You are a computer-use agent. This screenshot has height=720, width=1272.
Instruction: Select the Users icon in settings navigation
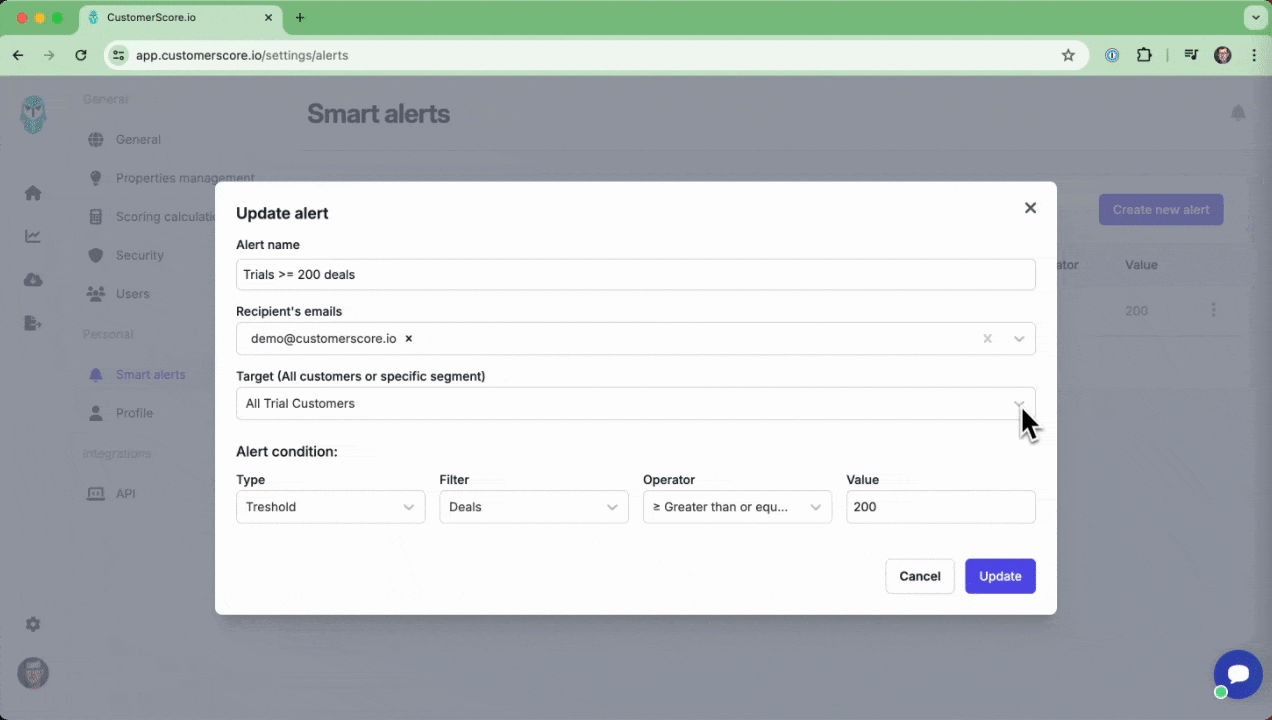tap(95, 293)
